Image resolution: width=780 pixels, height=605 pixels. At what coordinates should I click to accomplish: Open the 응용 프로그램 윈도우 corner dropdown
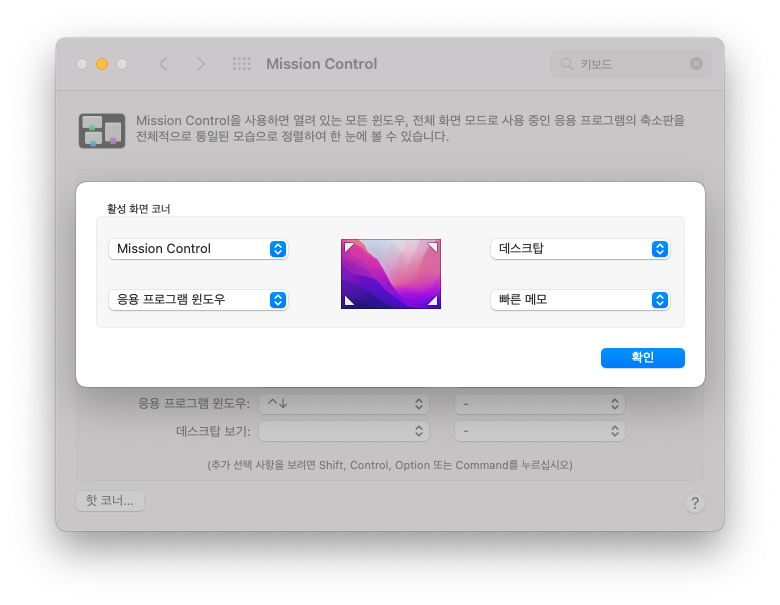click(x=198, y=300)
